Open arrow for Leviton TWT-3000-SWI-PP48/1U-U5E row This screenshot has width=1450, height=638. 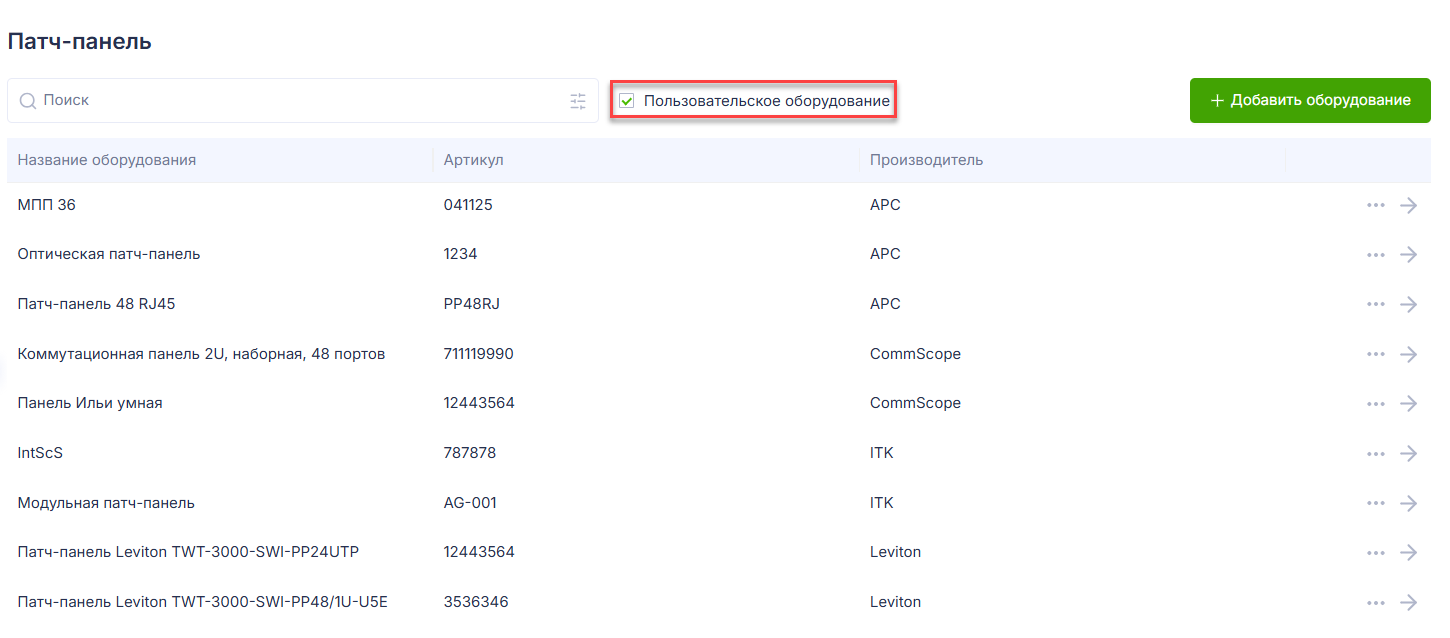coord(1409,602)
